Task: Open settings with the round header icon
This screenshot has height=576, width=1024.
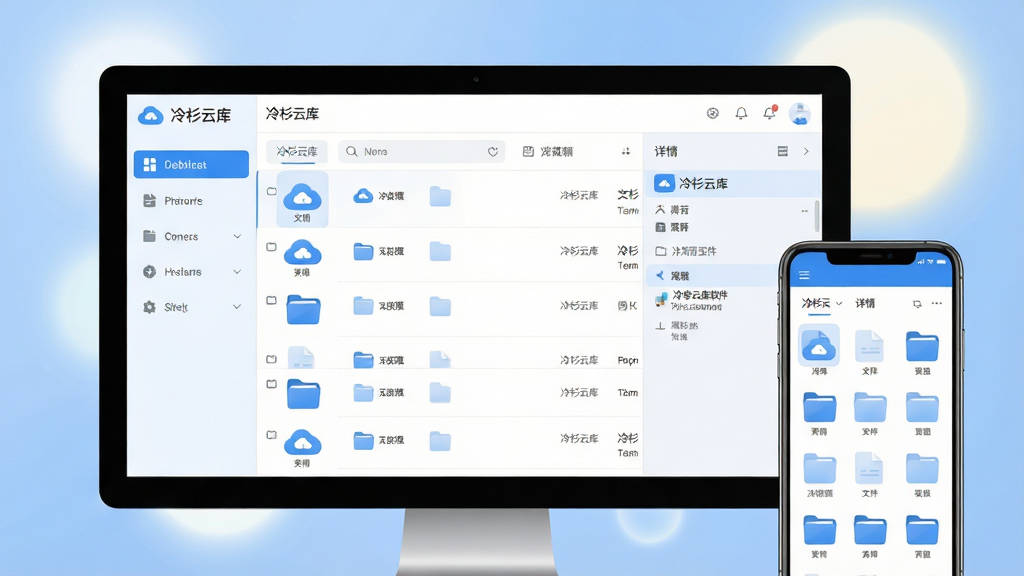Action: pyautogui.click(x=712, y=113)
